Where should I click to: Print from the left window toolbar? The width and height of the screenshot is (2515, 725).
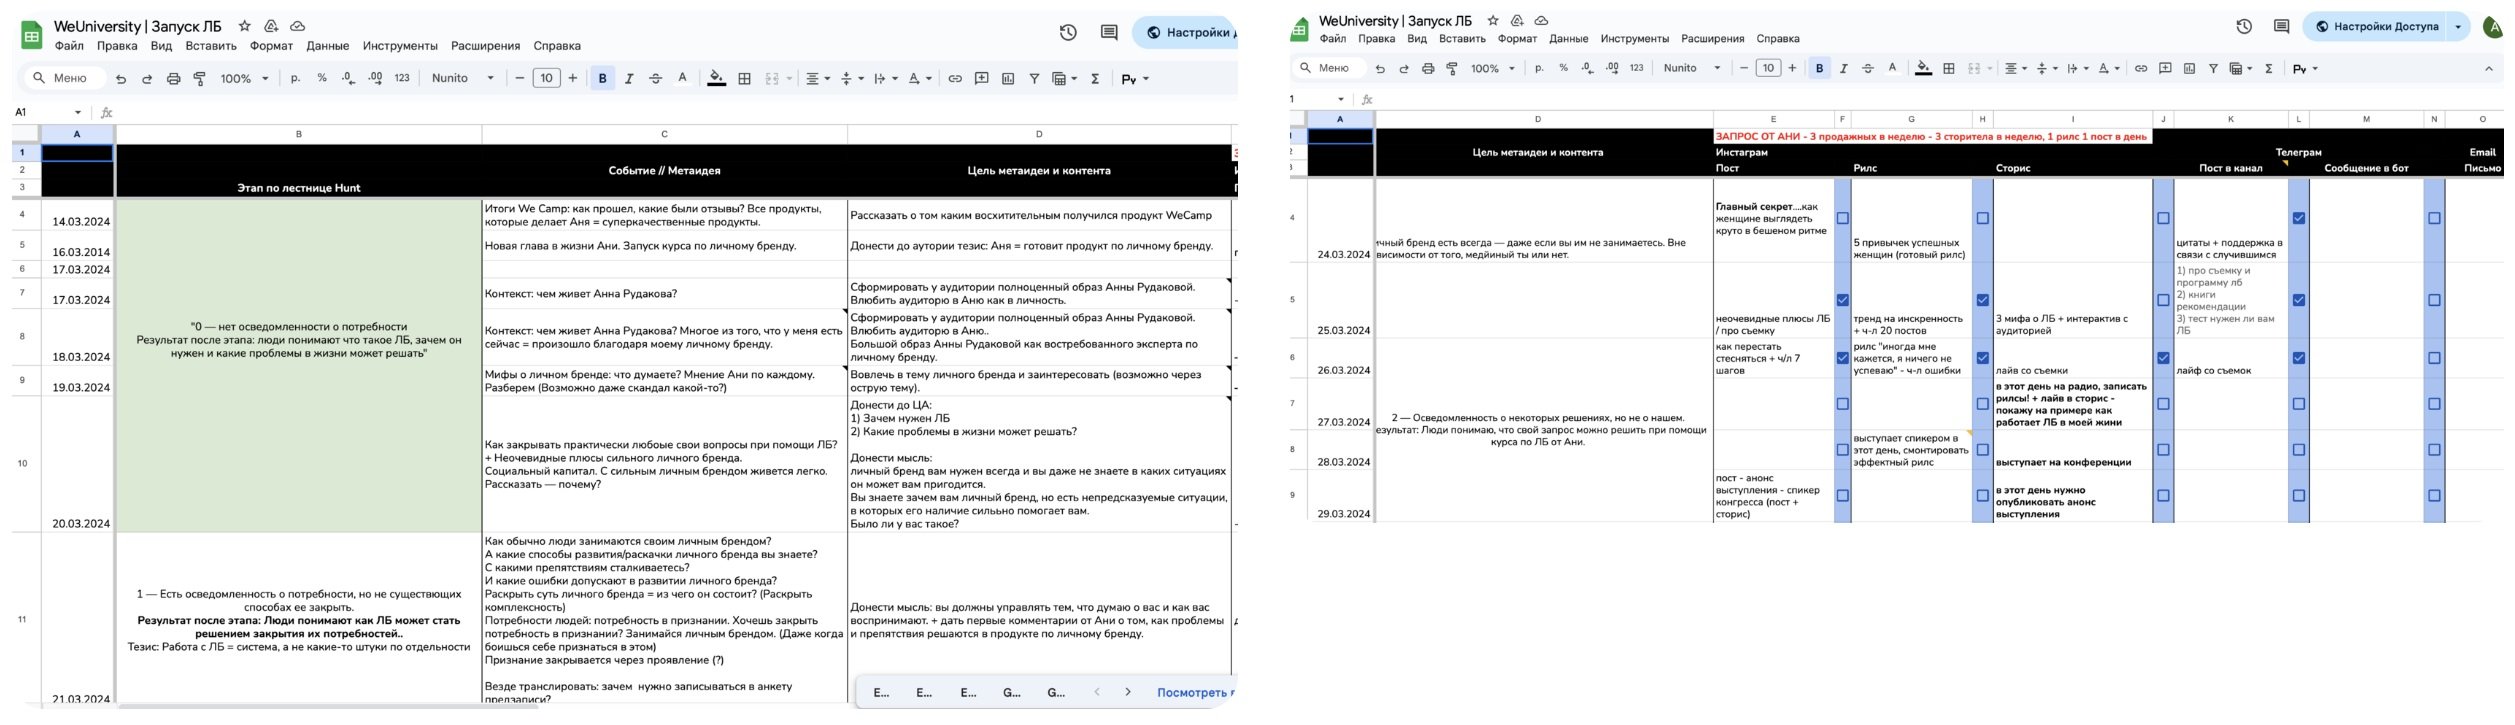click(173, 79)
